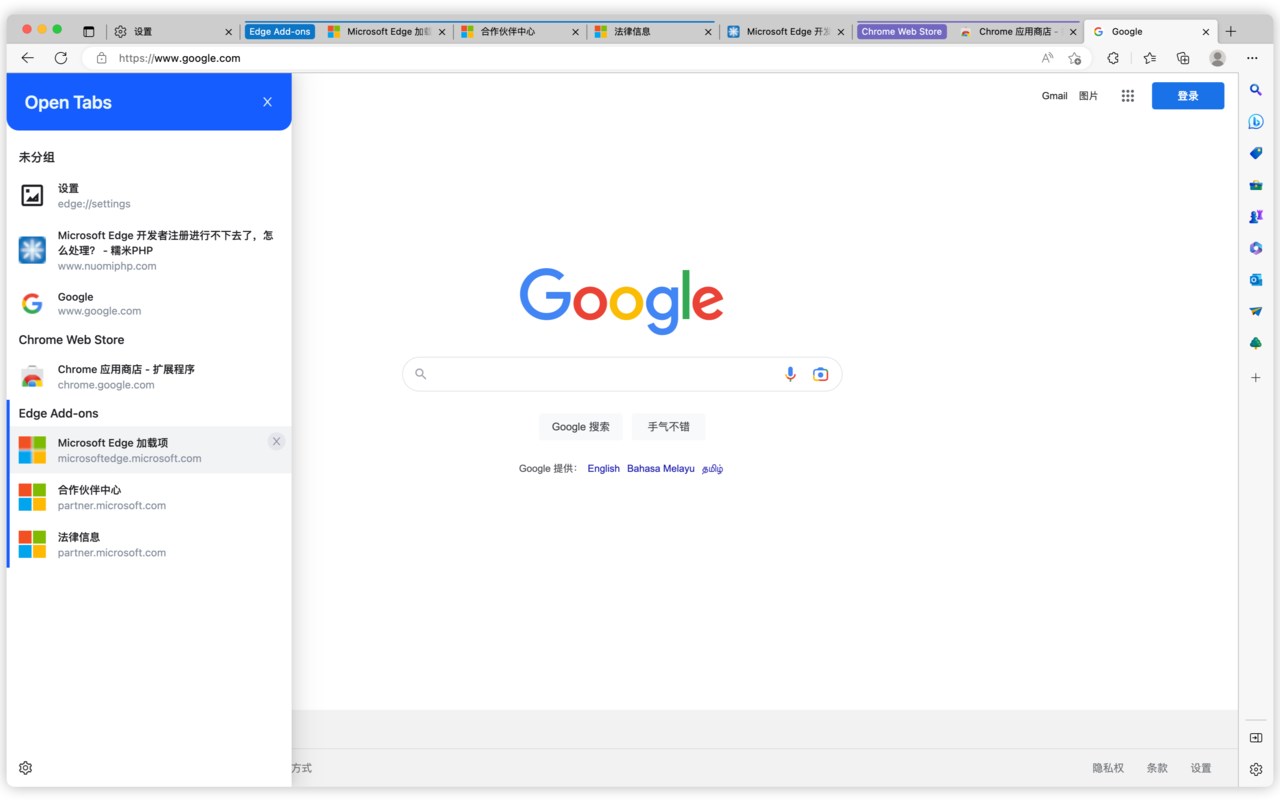This screenshot has width=1280, height=800.
Task: Open a new tab with plus button
Action: click(x=1231, y=31)
